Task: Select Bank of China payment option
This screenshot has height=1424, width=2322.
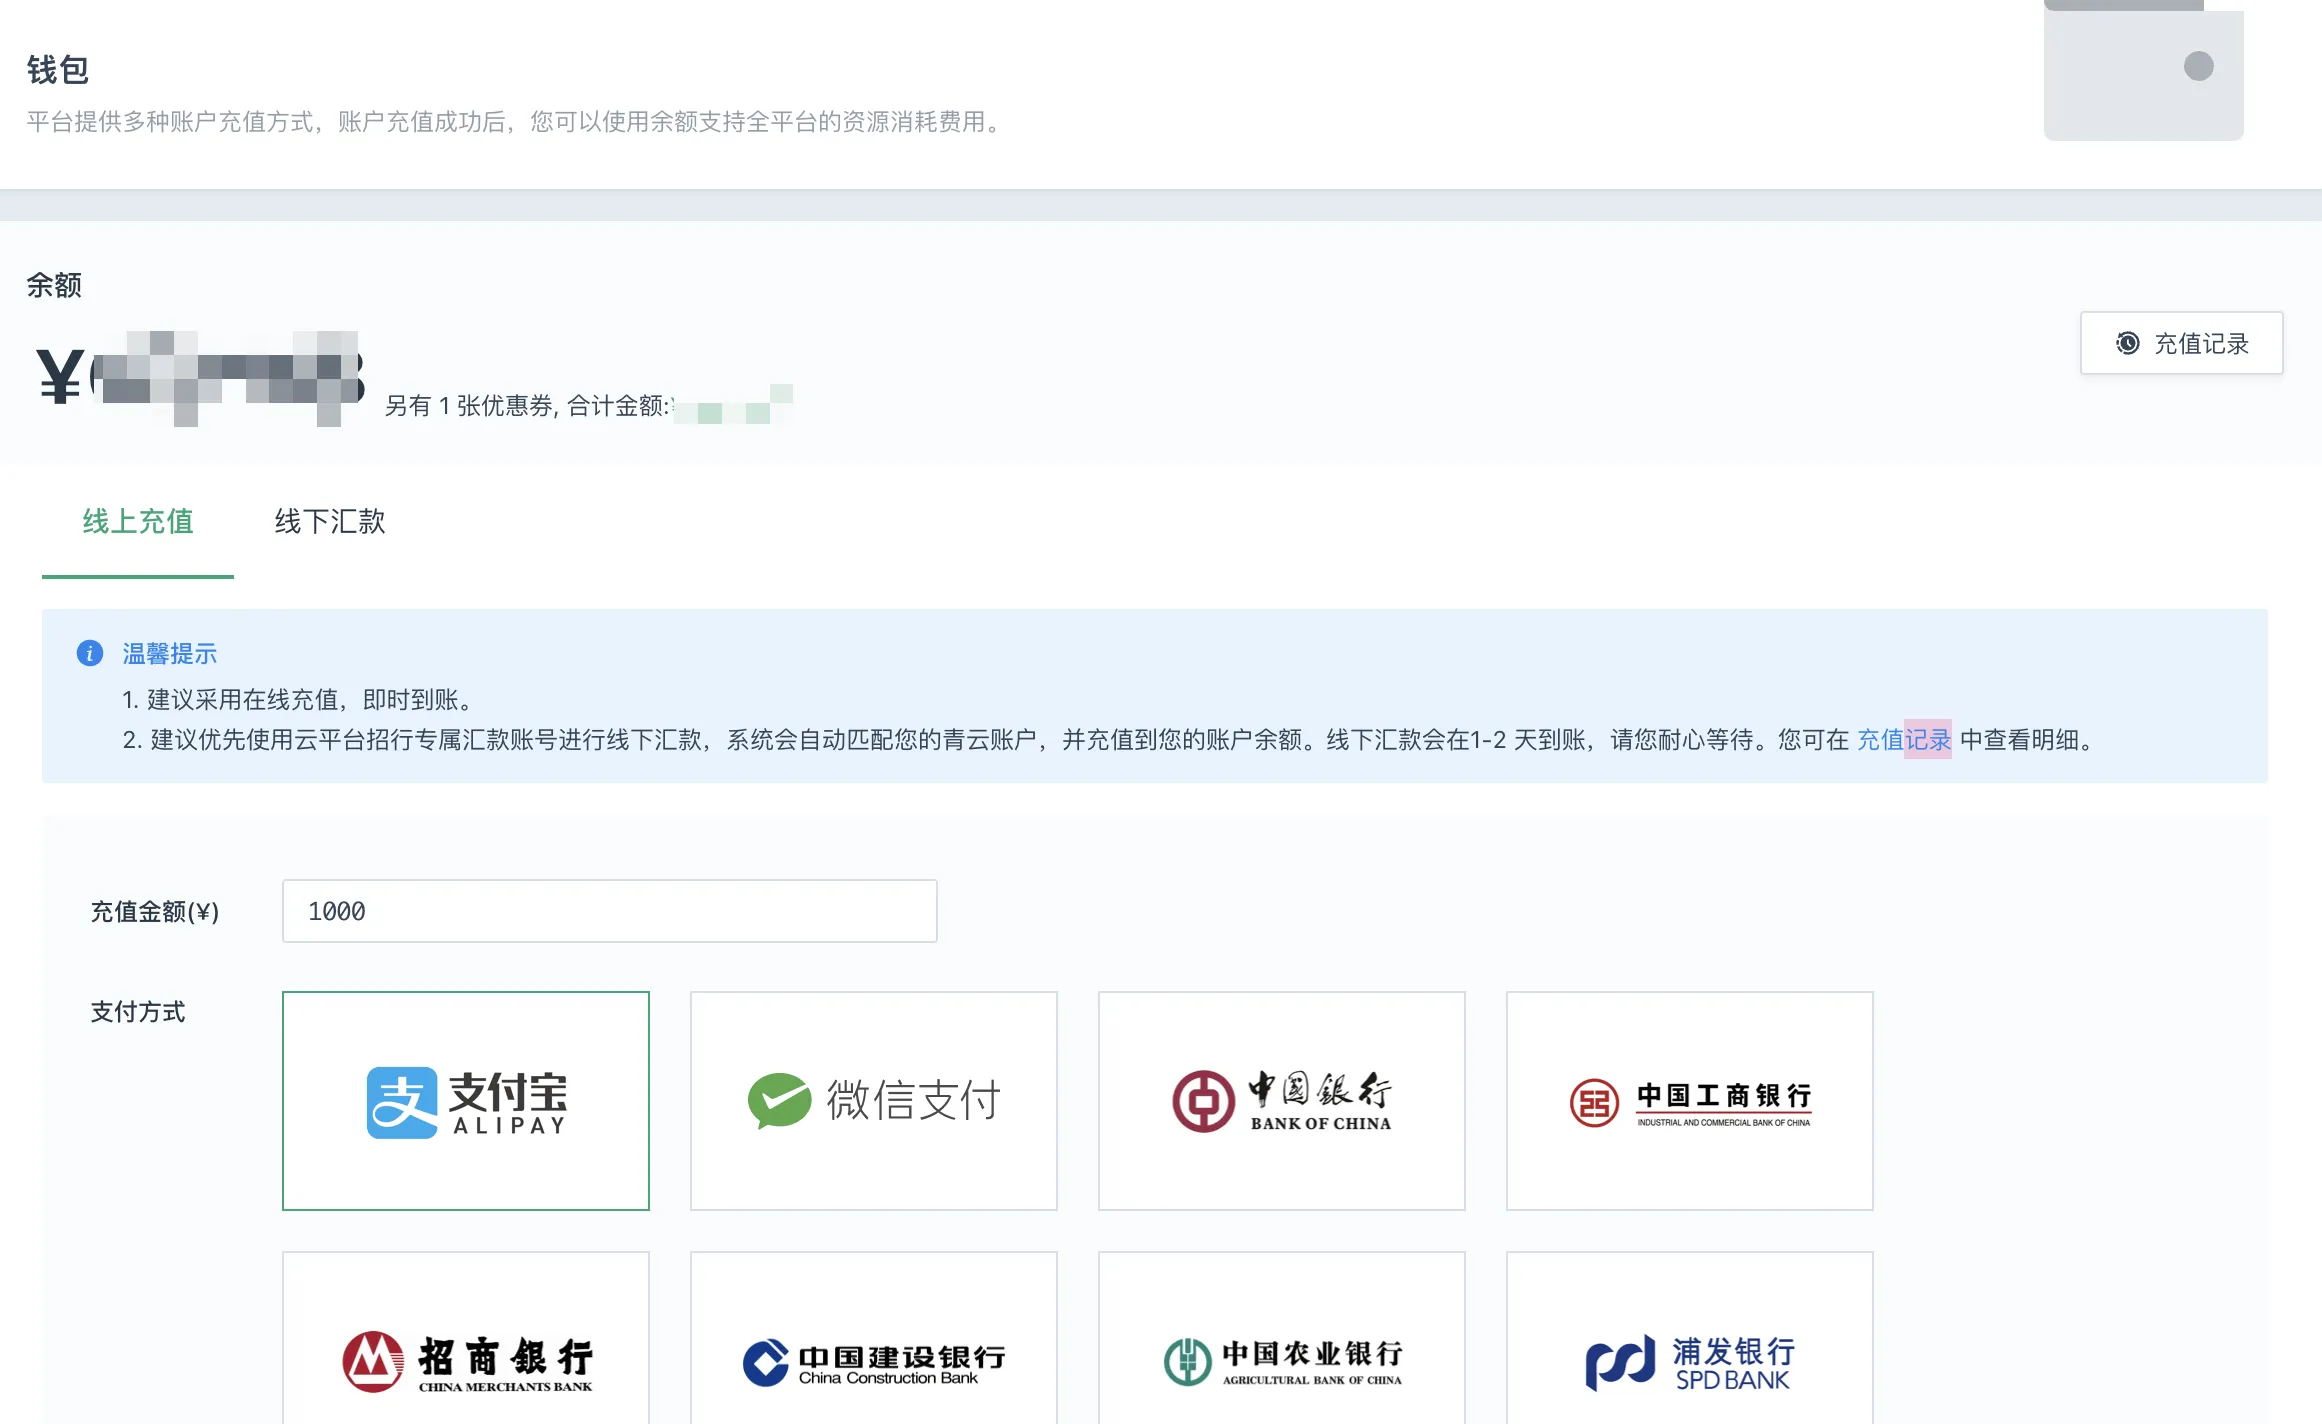Action: pyautogui.click(x=1281, y=1100)
